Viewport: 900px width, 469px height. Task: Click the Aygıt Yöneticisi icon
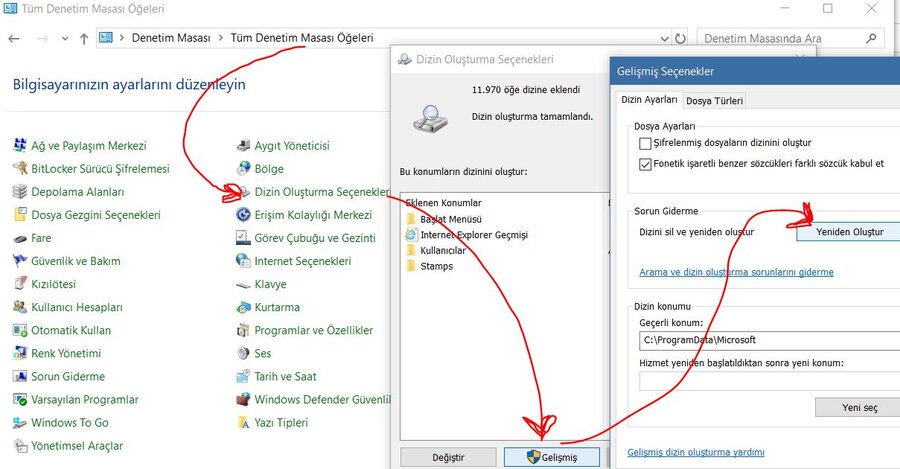[x=243, y=145]
